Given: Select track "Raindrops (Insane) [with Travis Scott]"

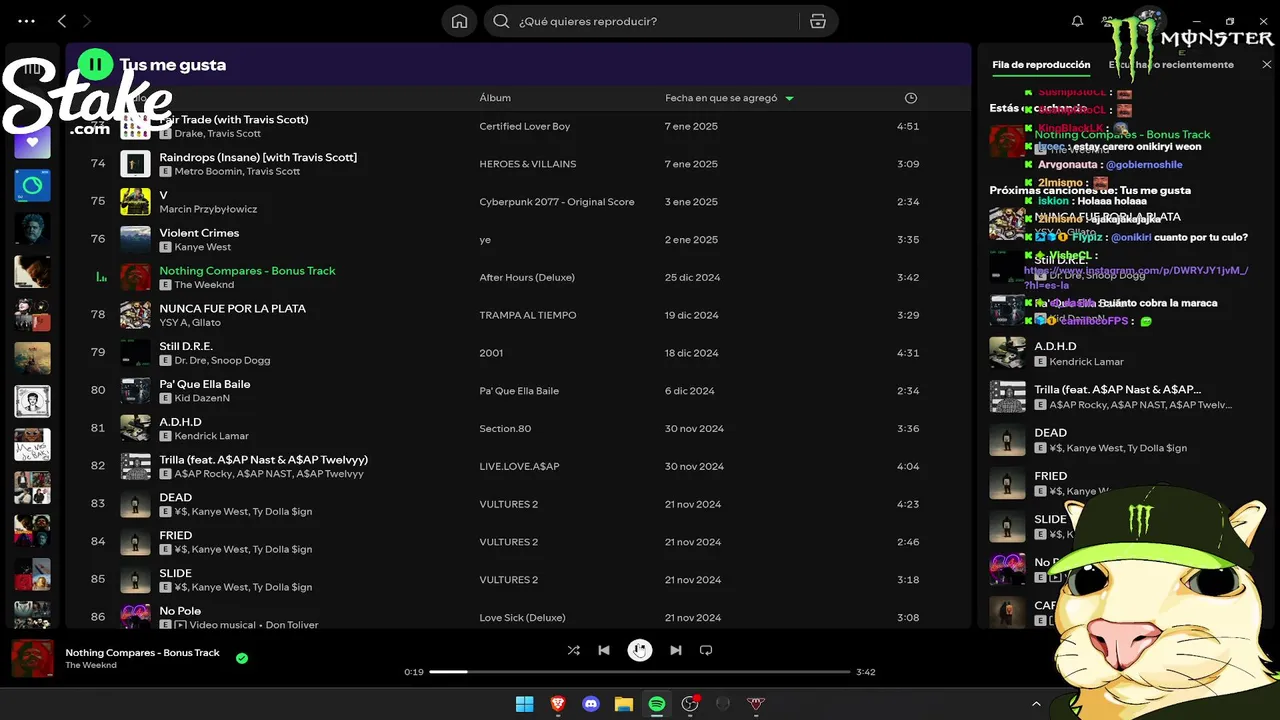Looking at the screenshot, I should pyautogui.click(x=258, y=157).
